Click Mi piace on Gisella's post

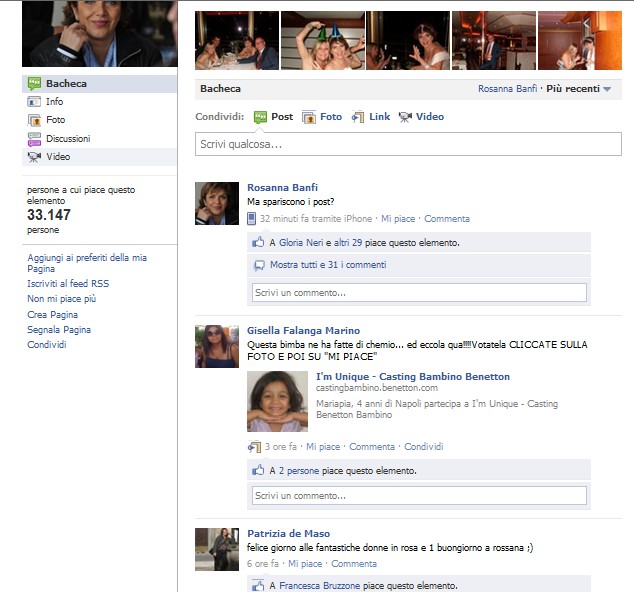[323, 447]
